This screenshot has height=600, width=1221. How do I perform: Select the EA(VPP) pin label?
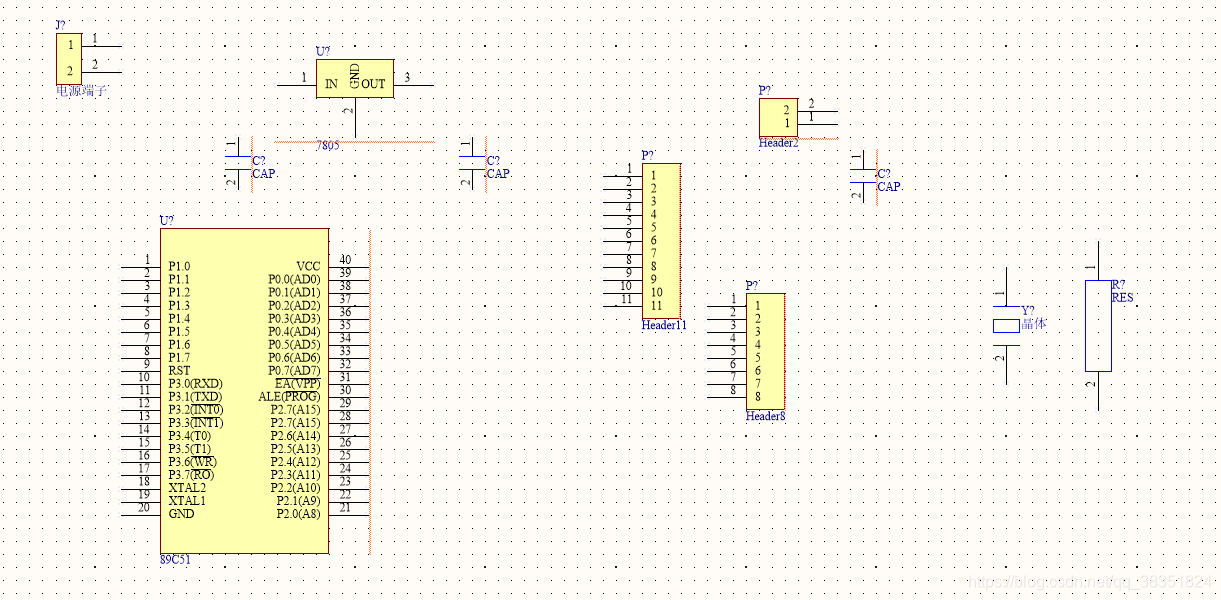point(298,383)
